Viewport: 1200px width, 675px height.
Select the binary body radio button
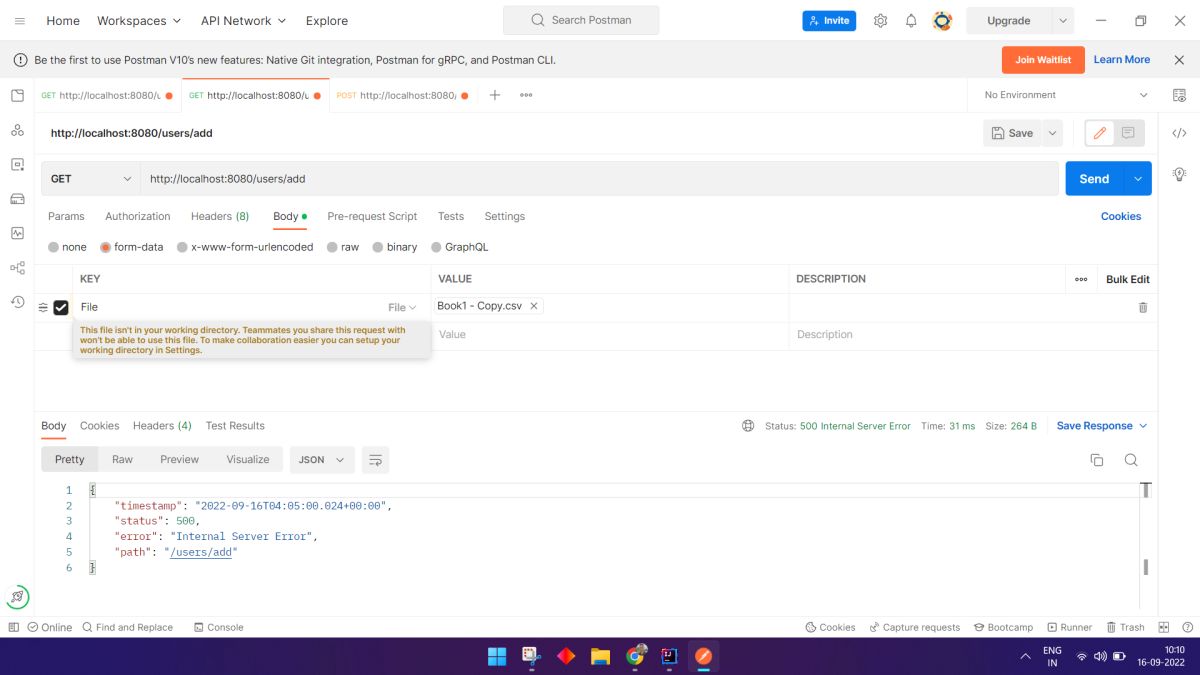pos(378,247)
